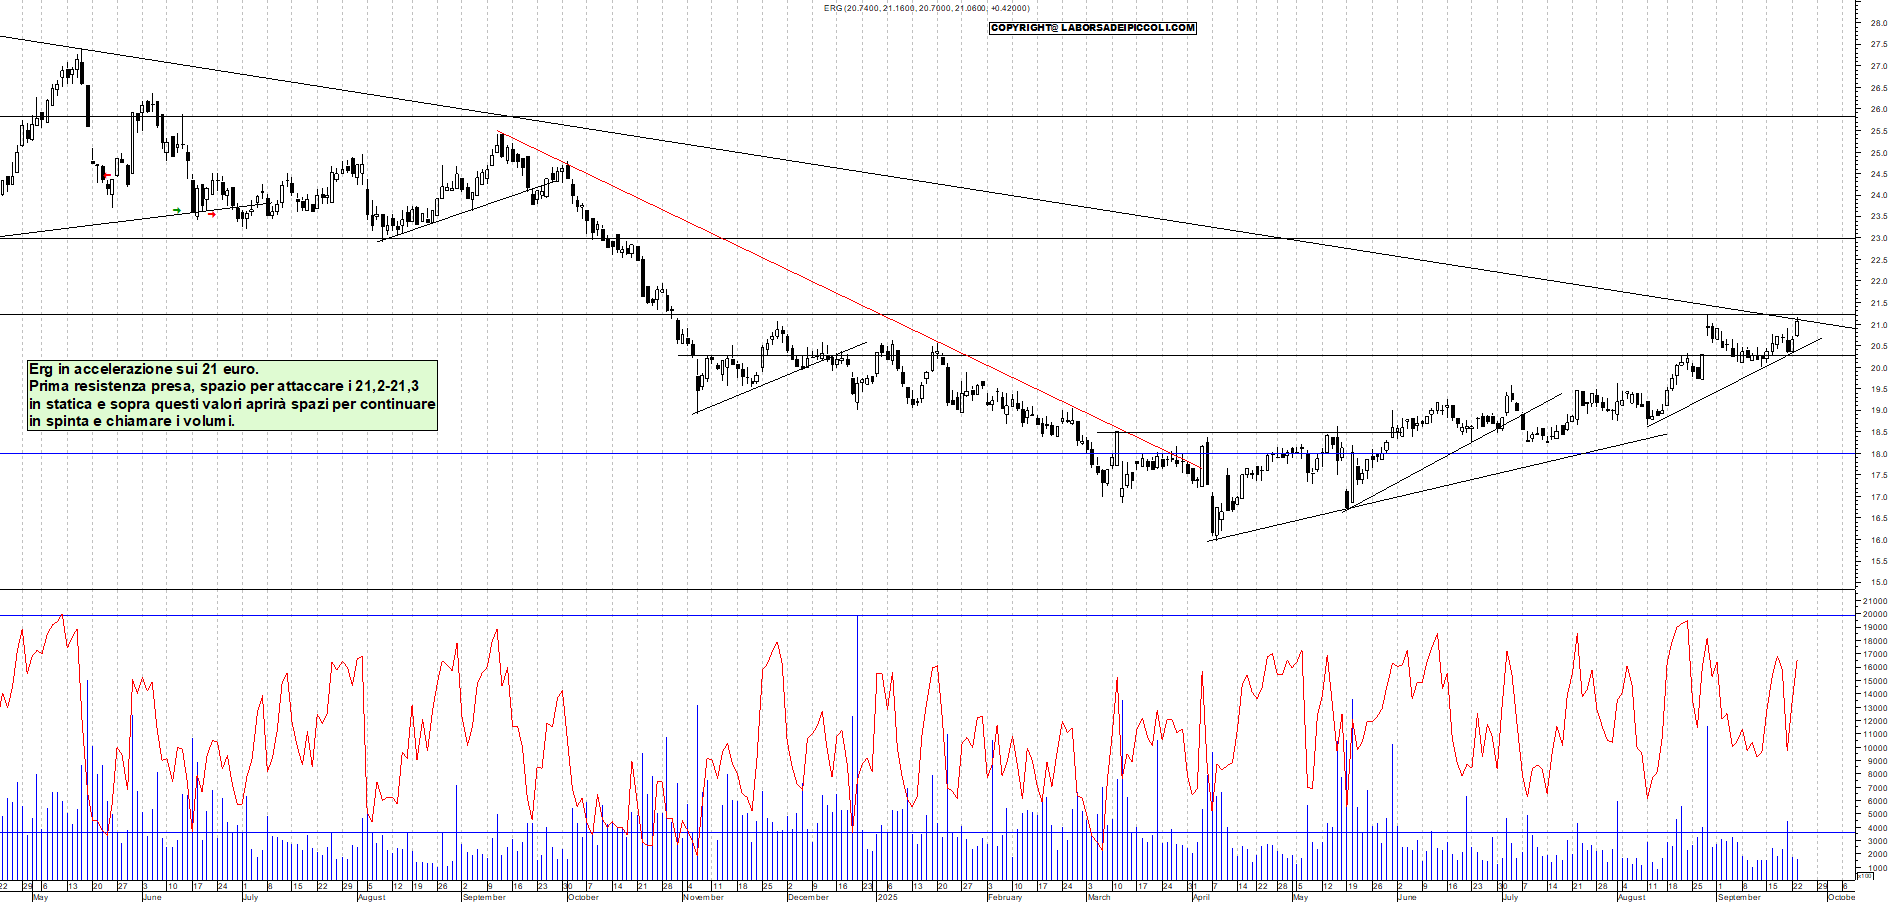Viewport: 1890px width, 902px height.
Task: Click the 21000 volume axis label
Action: [x=1875, y=601]
